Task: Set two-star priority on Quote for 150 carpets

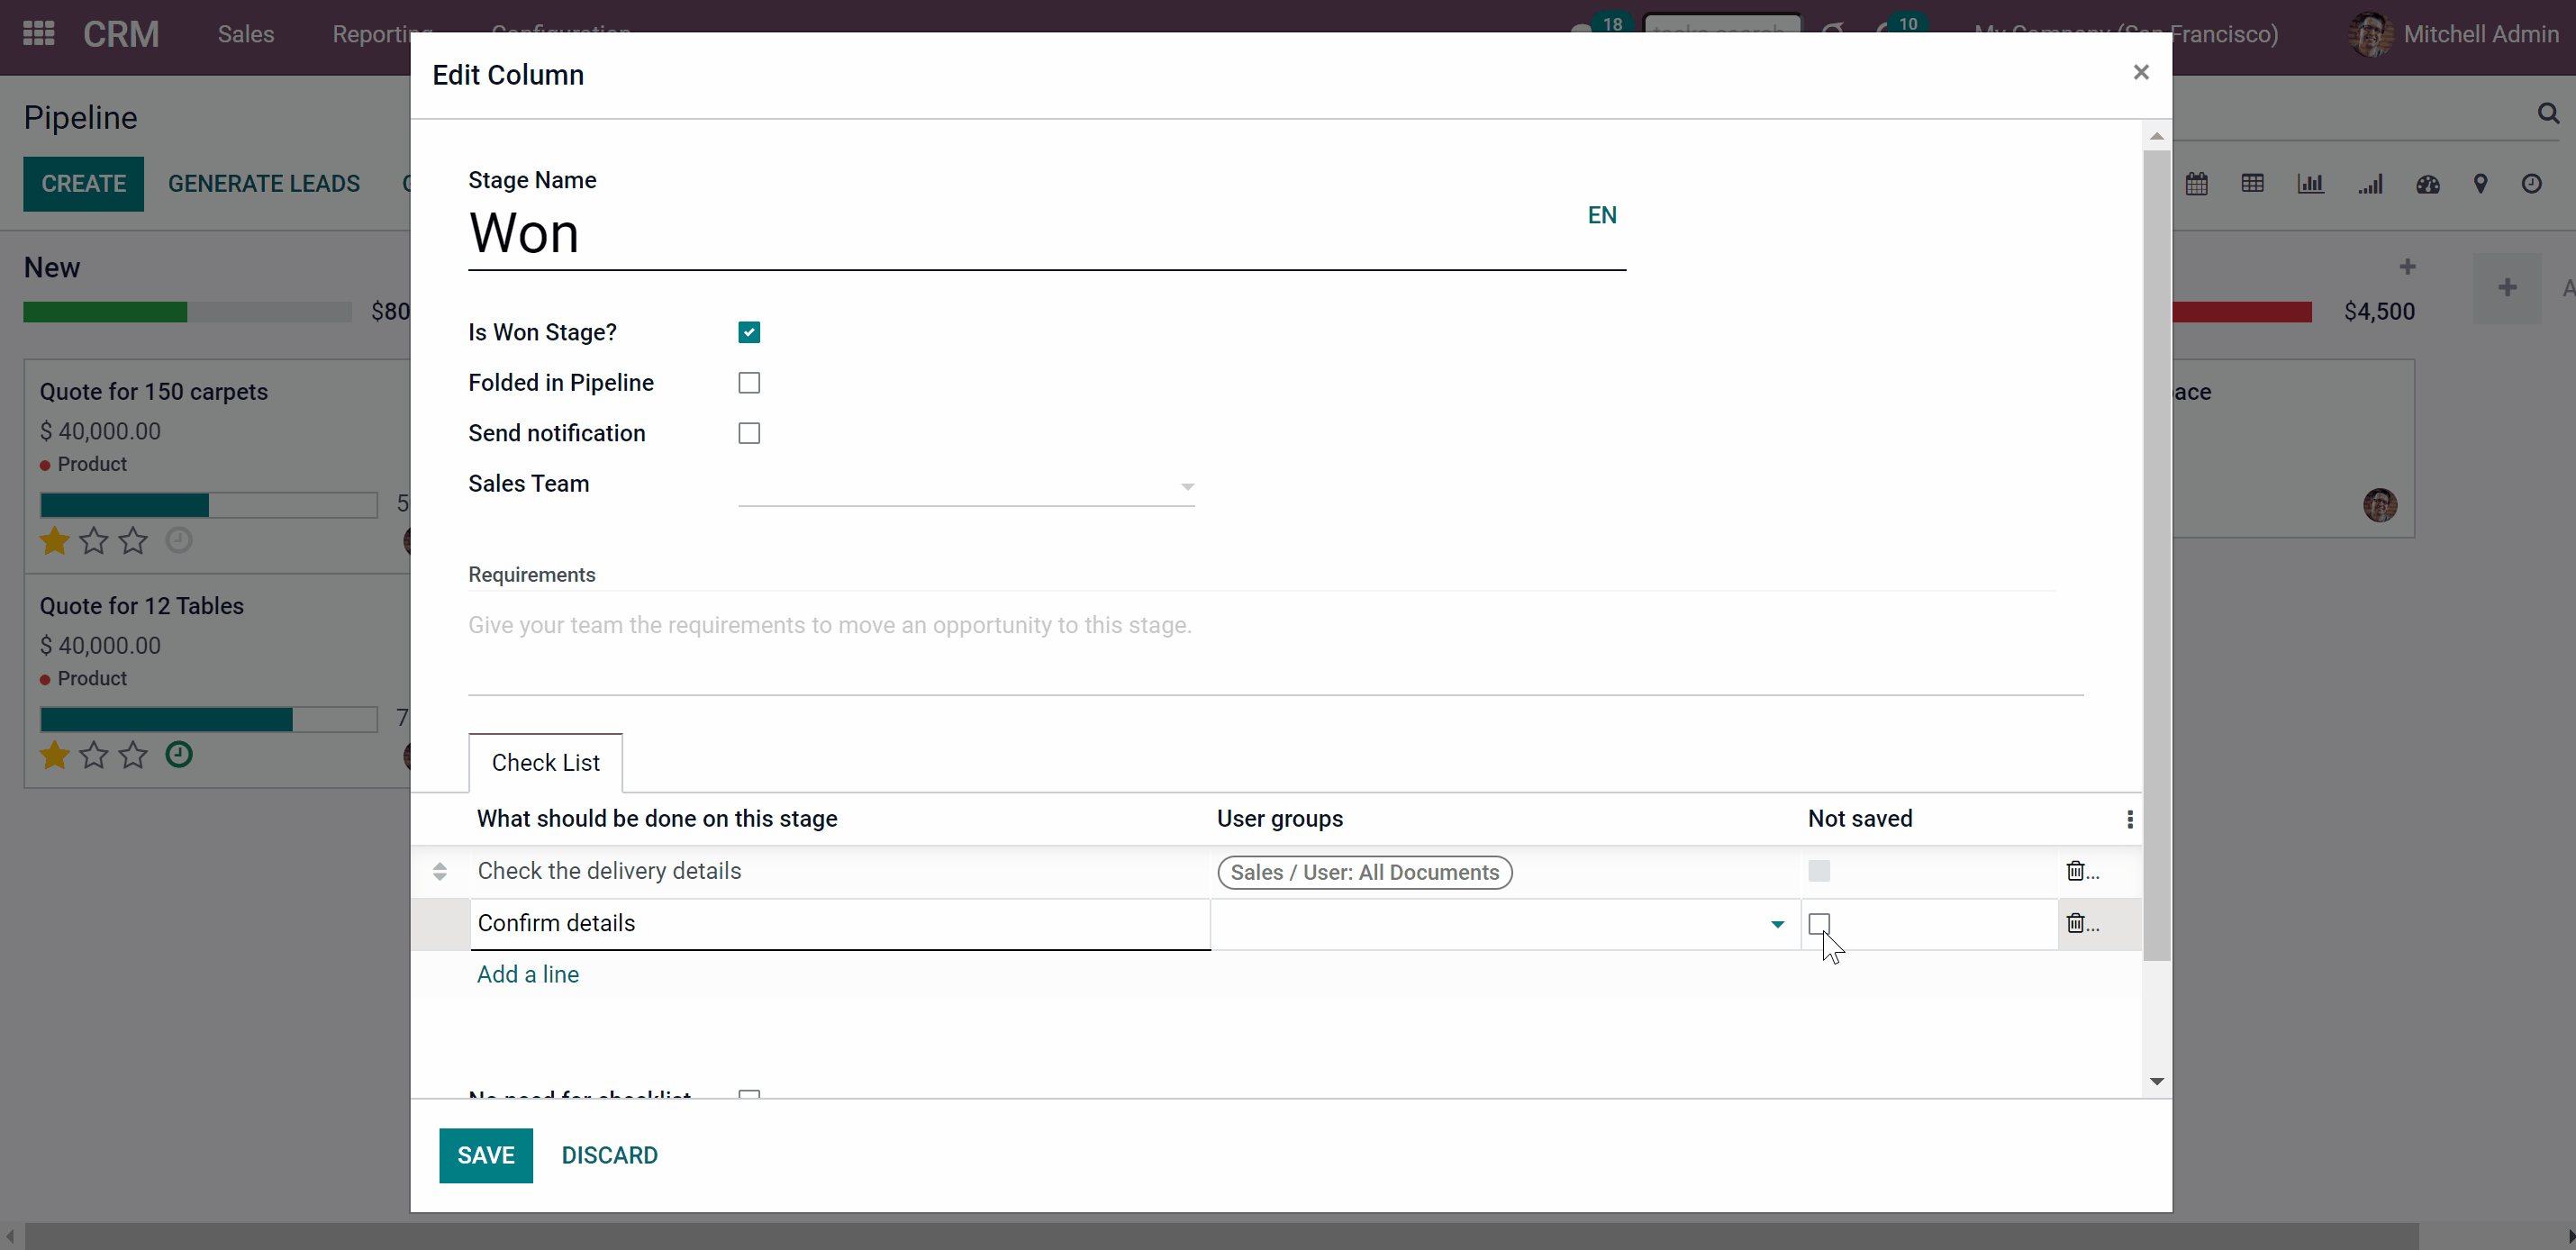Action: (x=94, y=541)
